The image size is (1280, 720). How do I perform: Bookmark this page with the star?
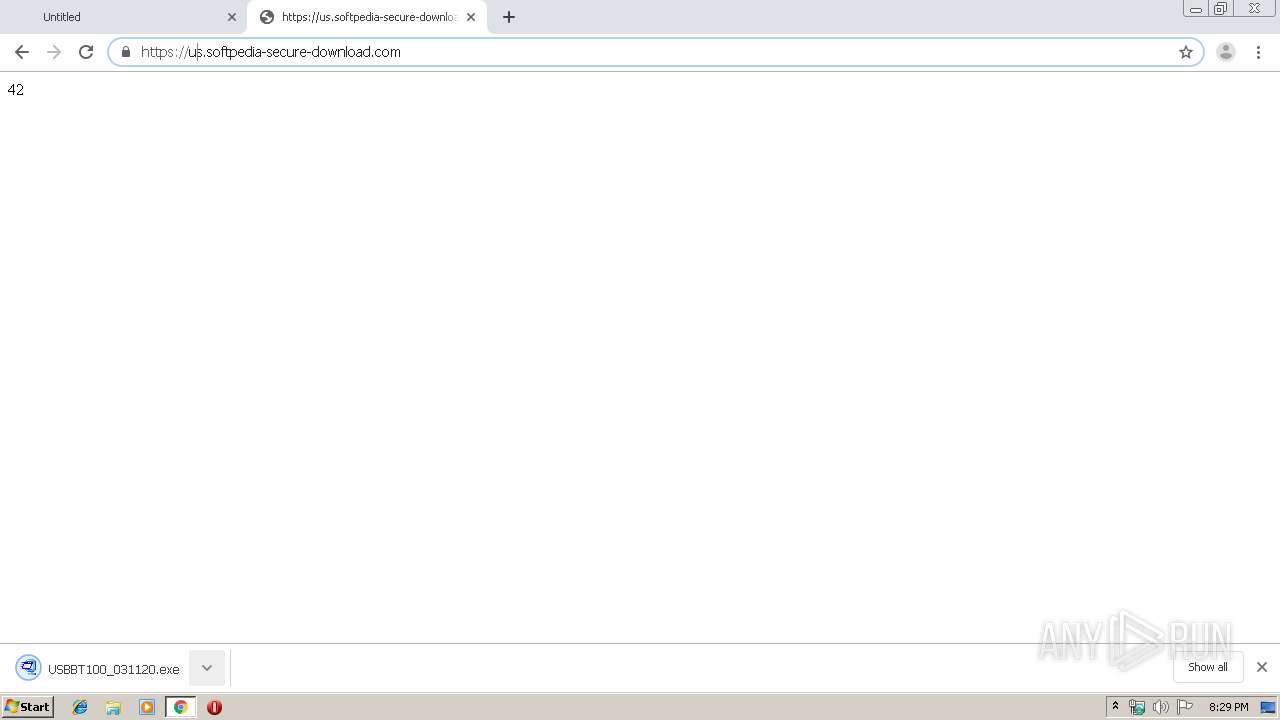[x=1186, y=52]
